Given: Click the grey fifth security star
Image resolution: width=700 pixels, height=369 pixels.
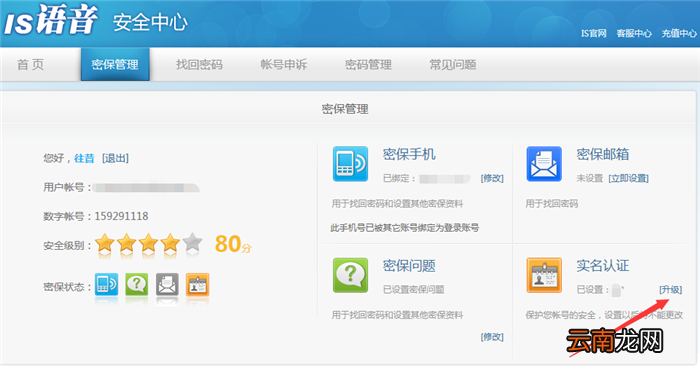Looking at the screenshot, I should (x=192, y=243).
